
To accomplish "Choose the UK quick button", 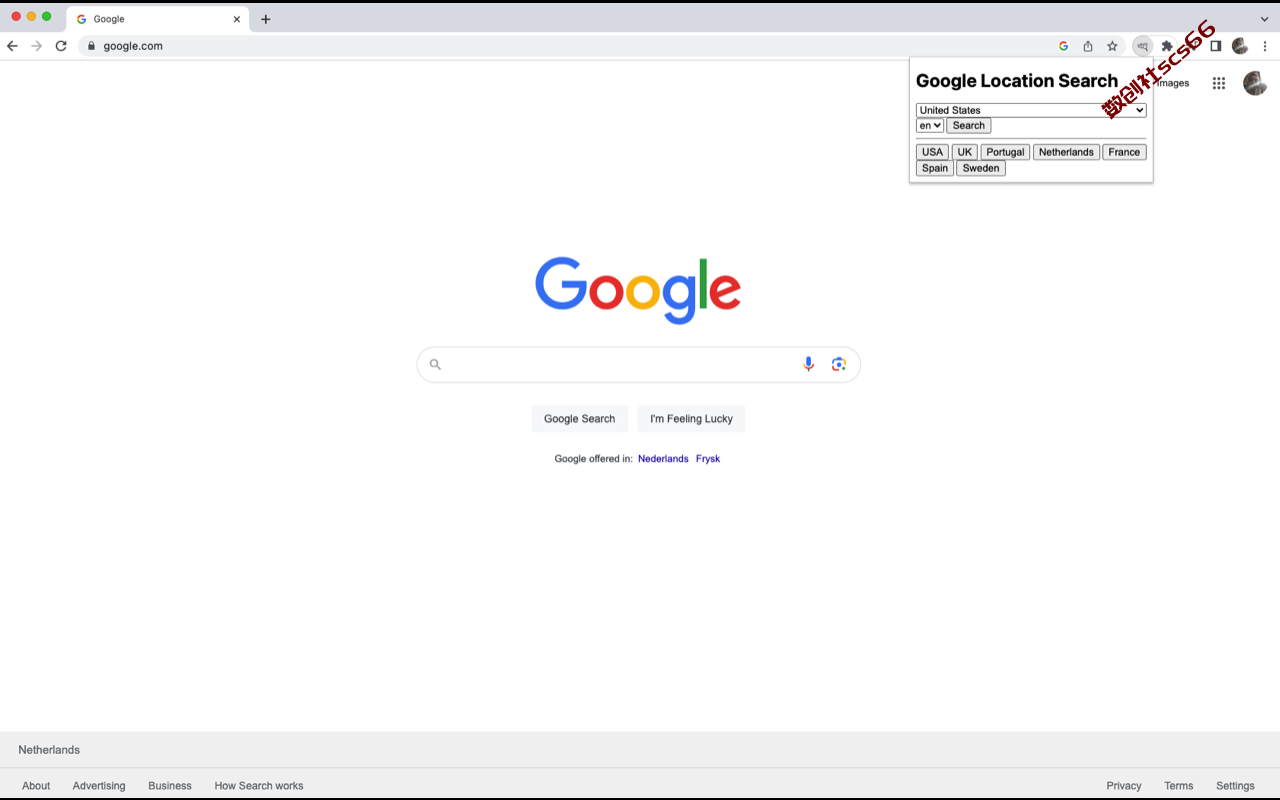I will 965,152.
